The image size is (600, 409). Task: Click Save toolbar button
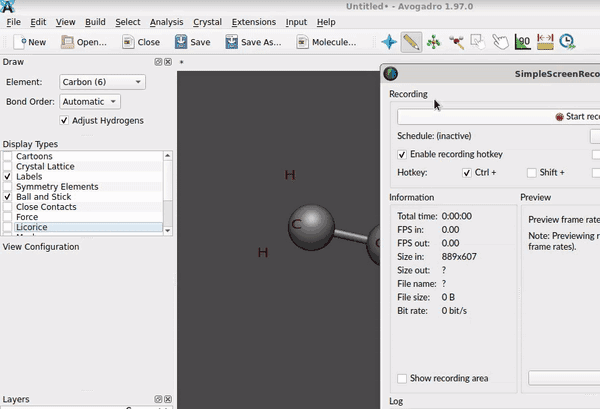[x=192, y=42]
